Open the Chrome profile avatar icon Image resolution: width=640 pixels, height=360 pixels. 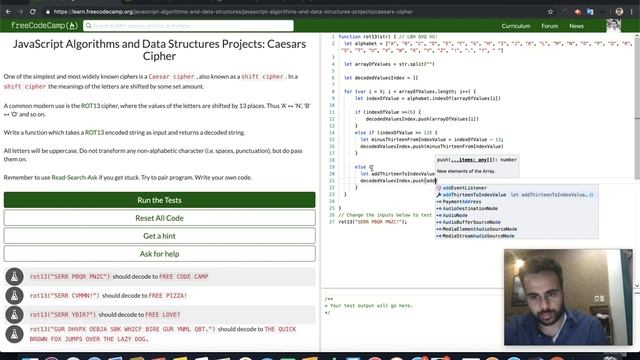tap(619, 12)
